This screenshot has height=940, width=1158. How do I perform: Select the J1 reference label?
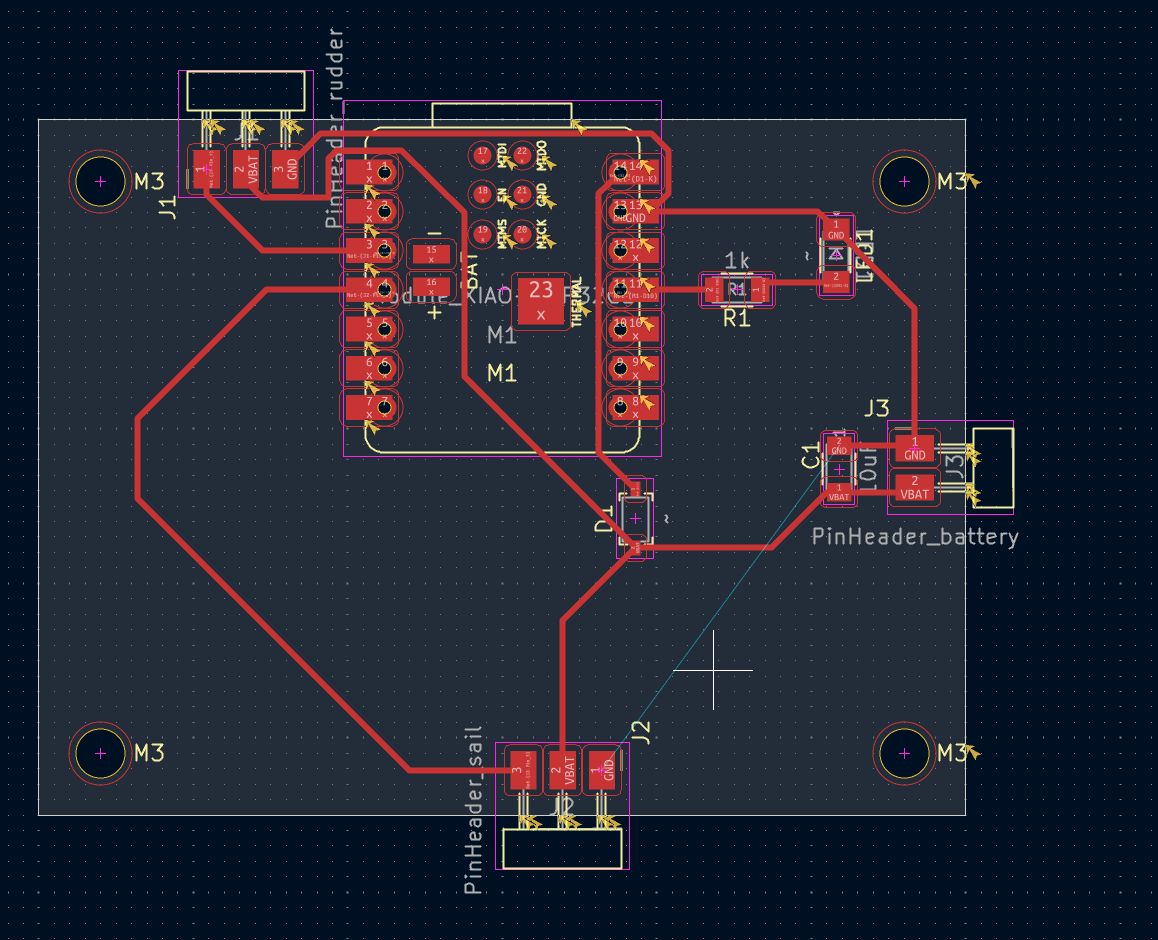tap(168, 207)
